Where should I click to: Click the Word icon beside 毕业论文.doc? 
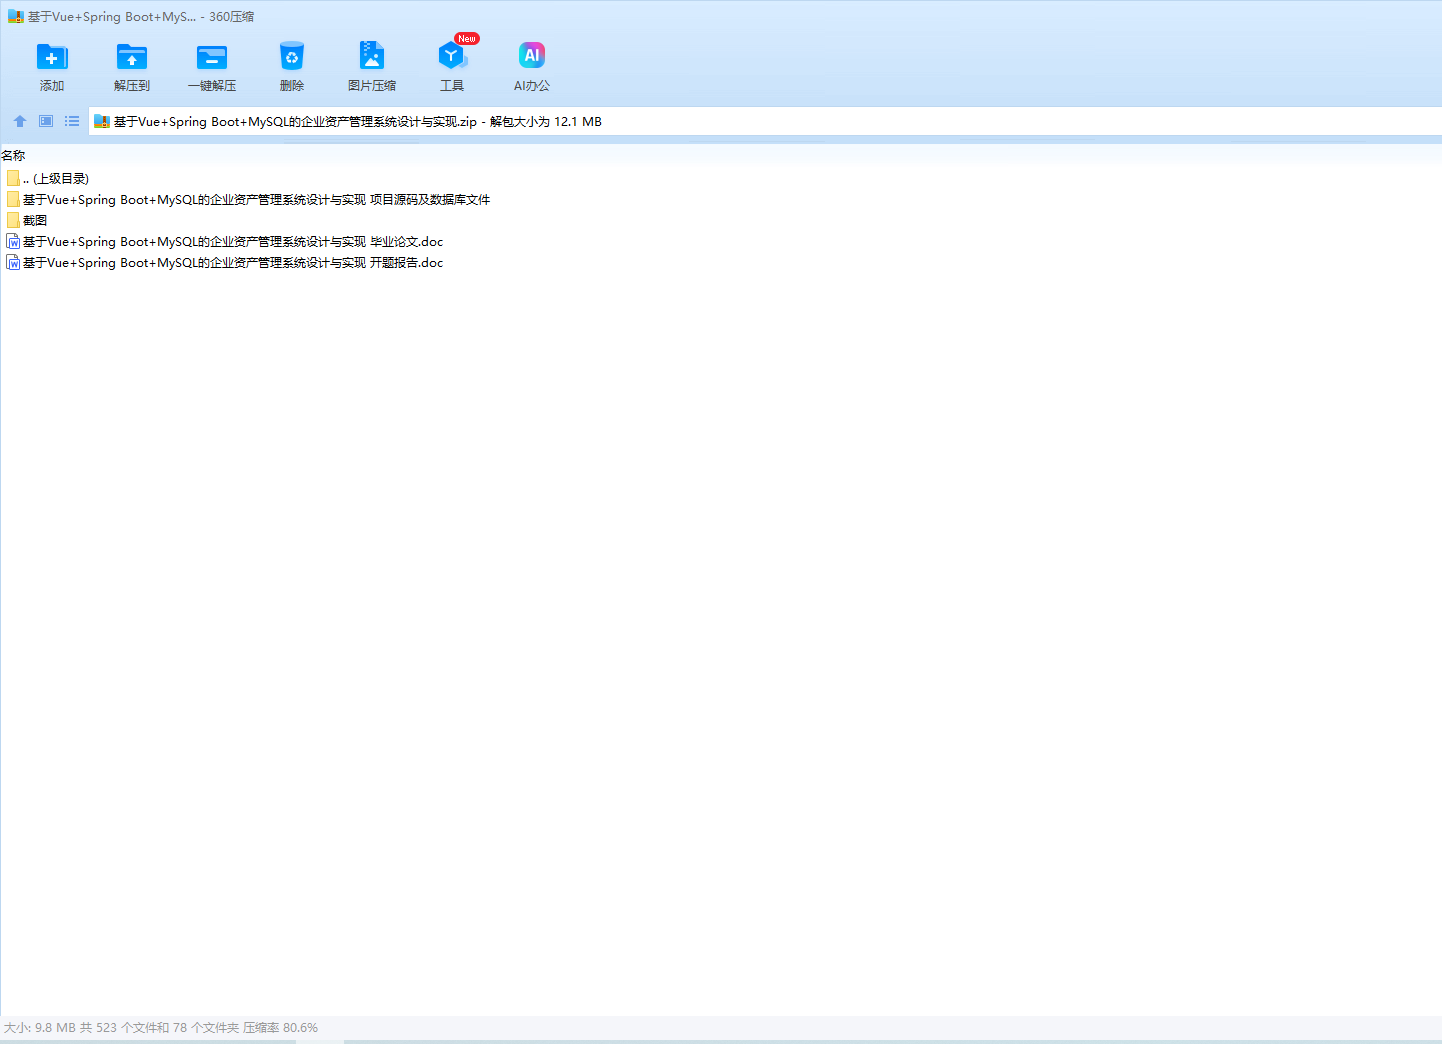13,242
